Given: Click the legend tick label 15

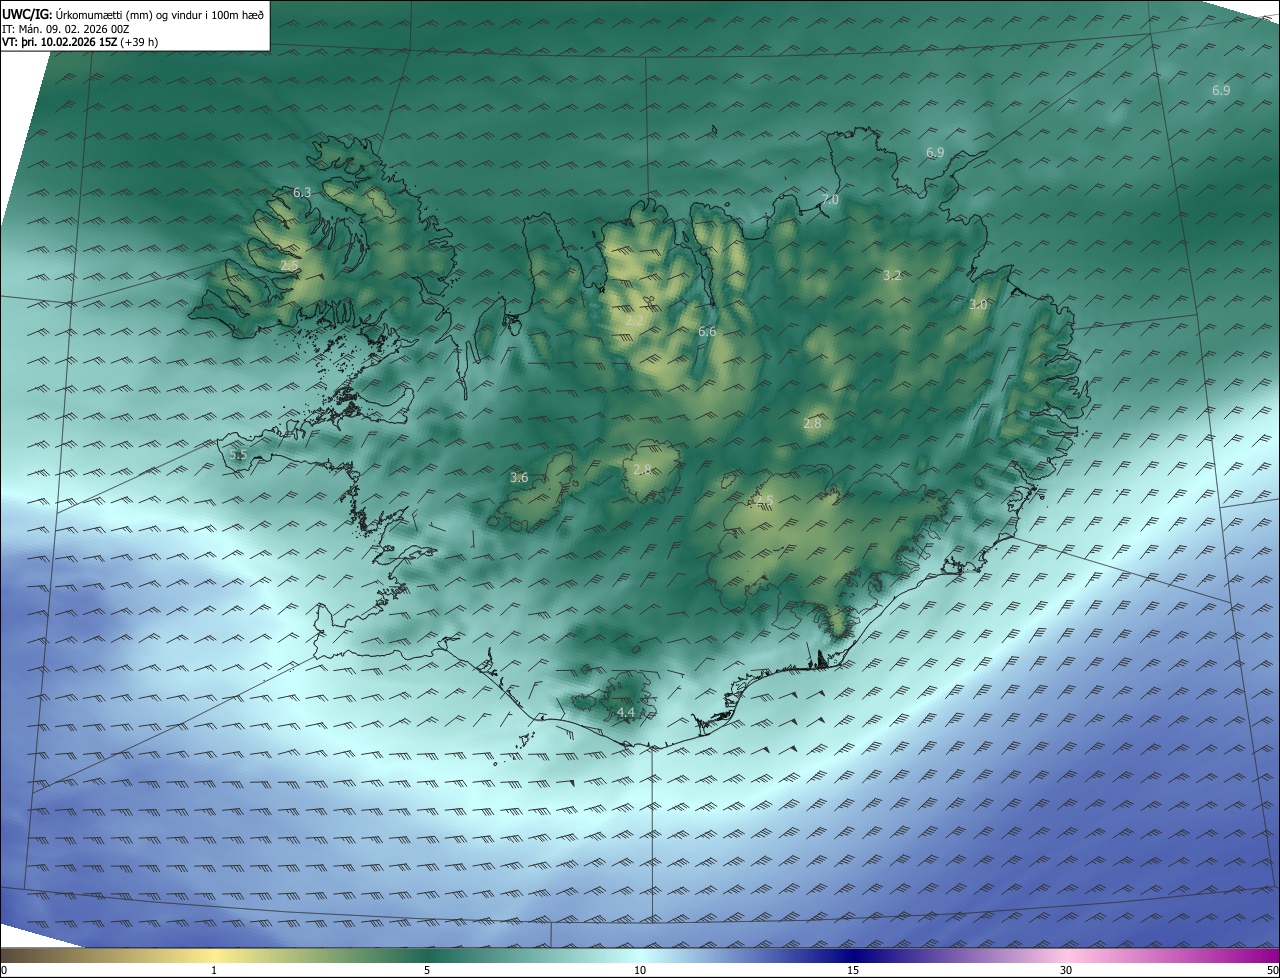Looking at the screenshot, I should click(x=853, y=970).
